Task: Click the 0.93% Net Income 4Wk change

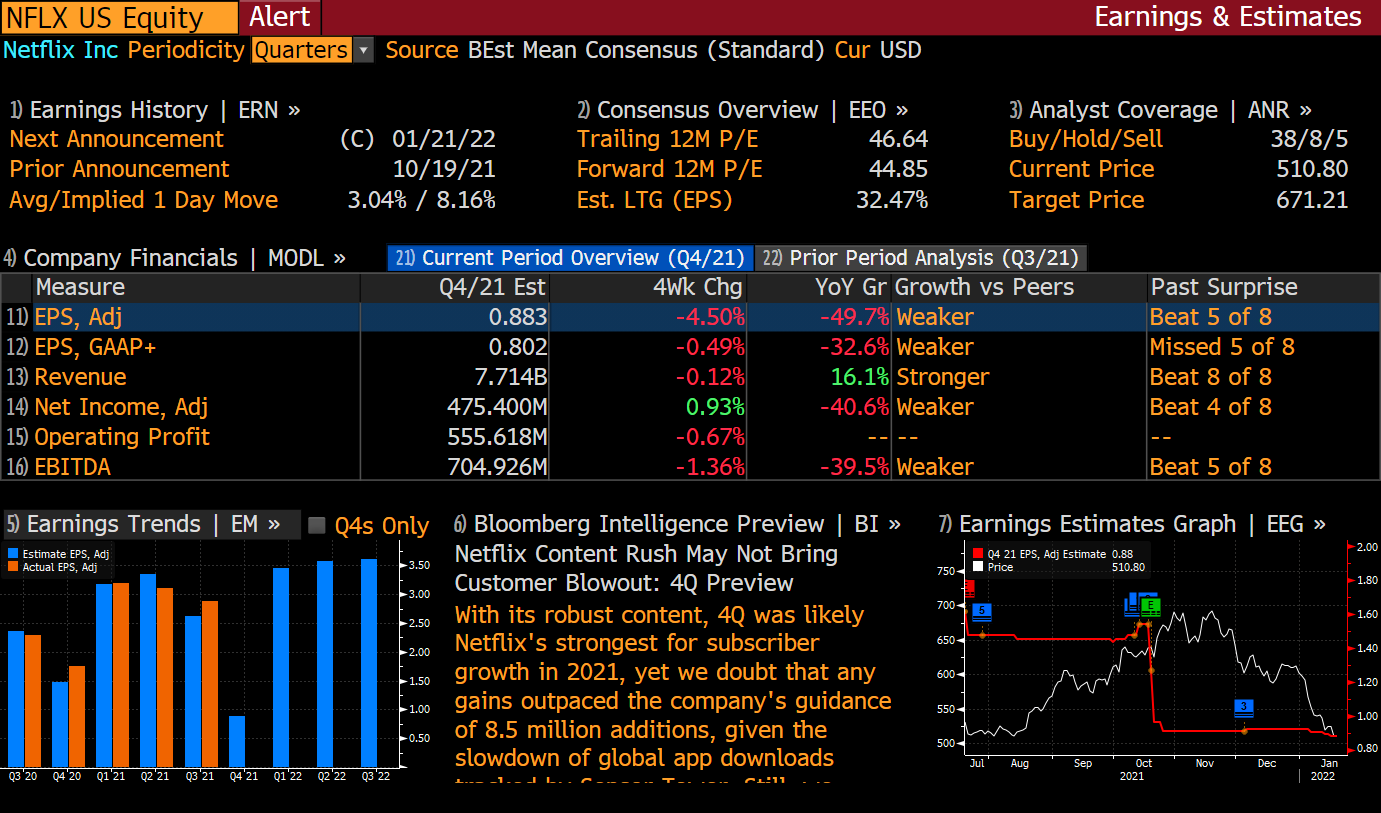Action: tap(715, 407)
